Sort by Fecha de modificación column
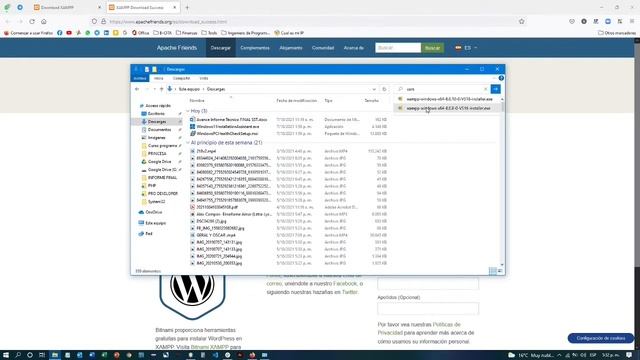The image size is (640, 360). click(x=297, y=100)
